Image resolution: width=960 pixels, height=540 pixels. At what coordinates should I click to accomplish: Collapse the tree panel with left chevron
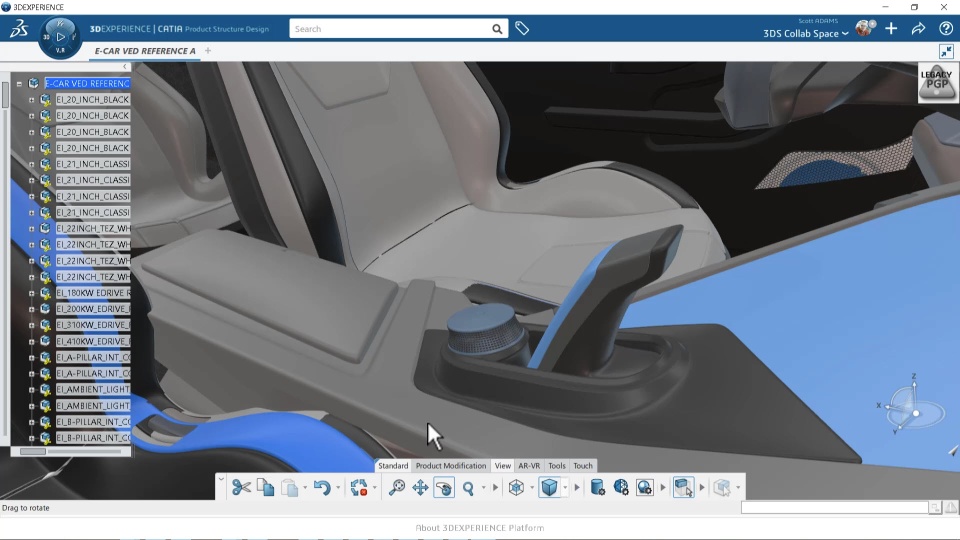[x=125, y=67]
